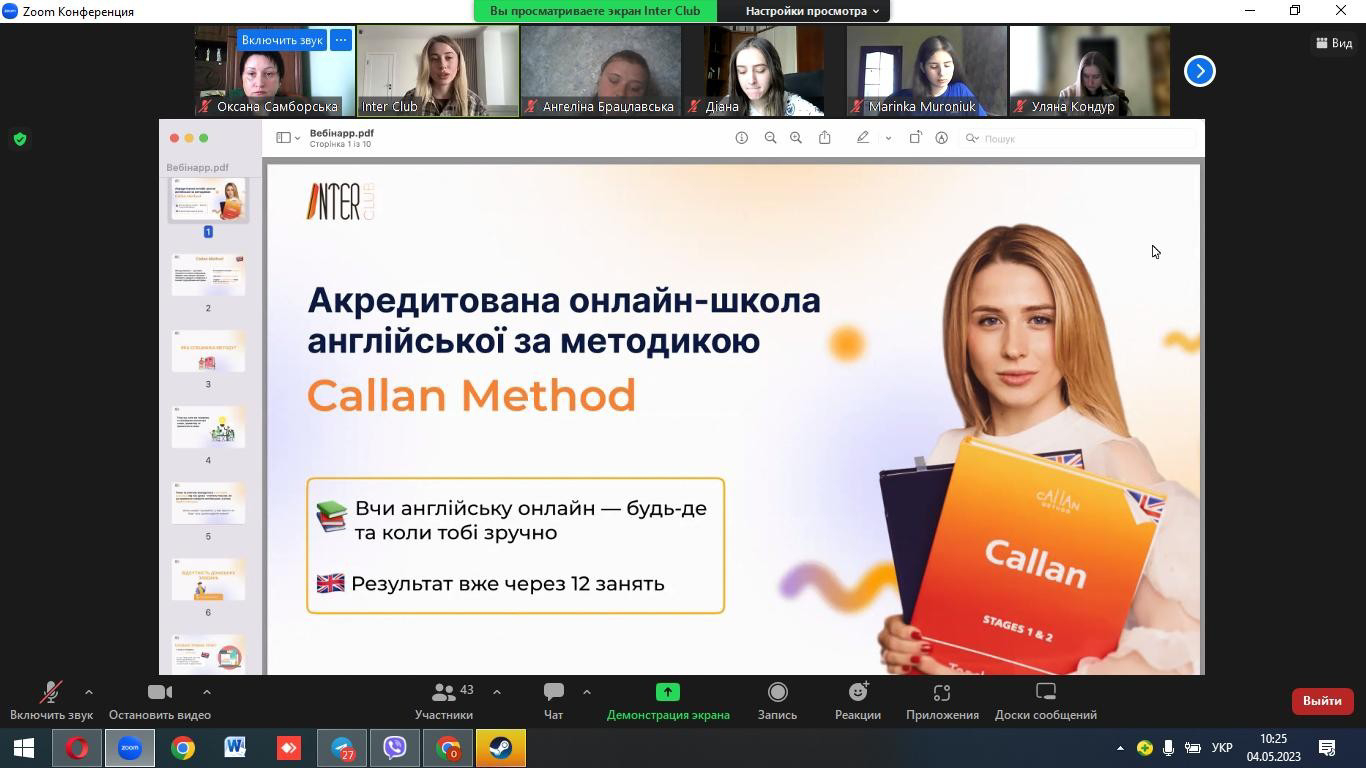
Task: Zoom out the PDF document
Action: 770,138
